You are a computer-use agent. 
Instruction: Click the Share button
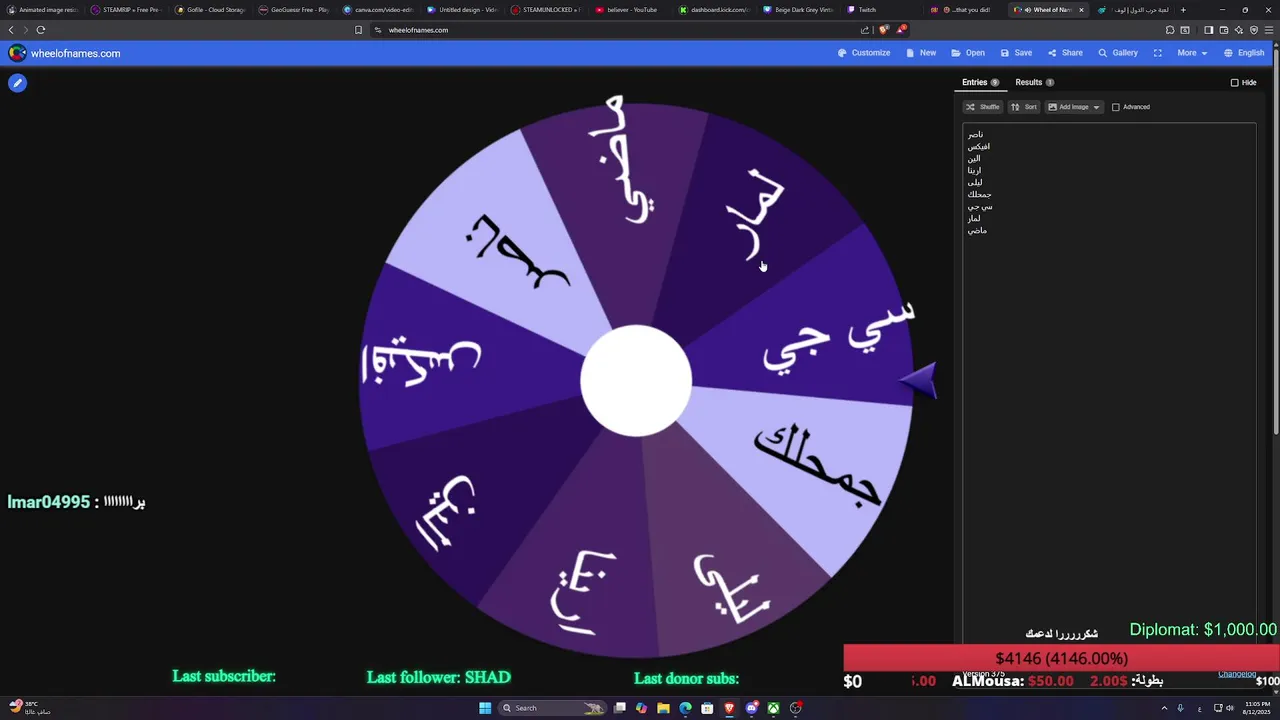coord(1065,53)
